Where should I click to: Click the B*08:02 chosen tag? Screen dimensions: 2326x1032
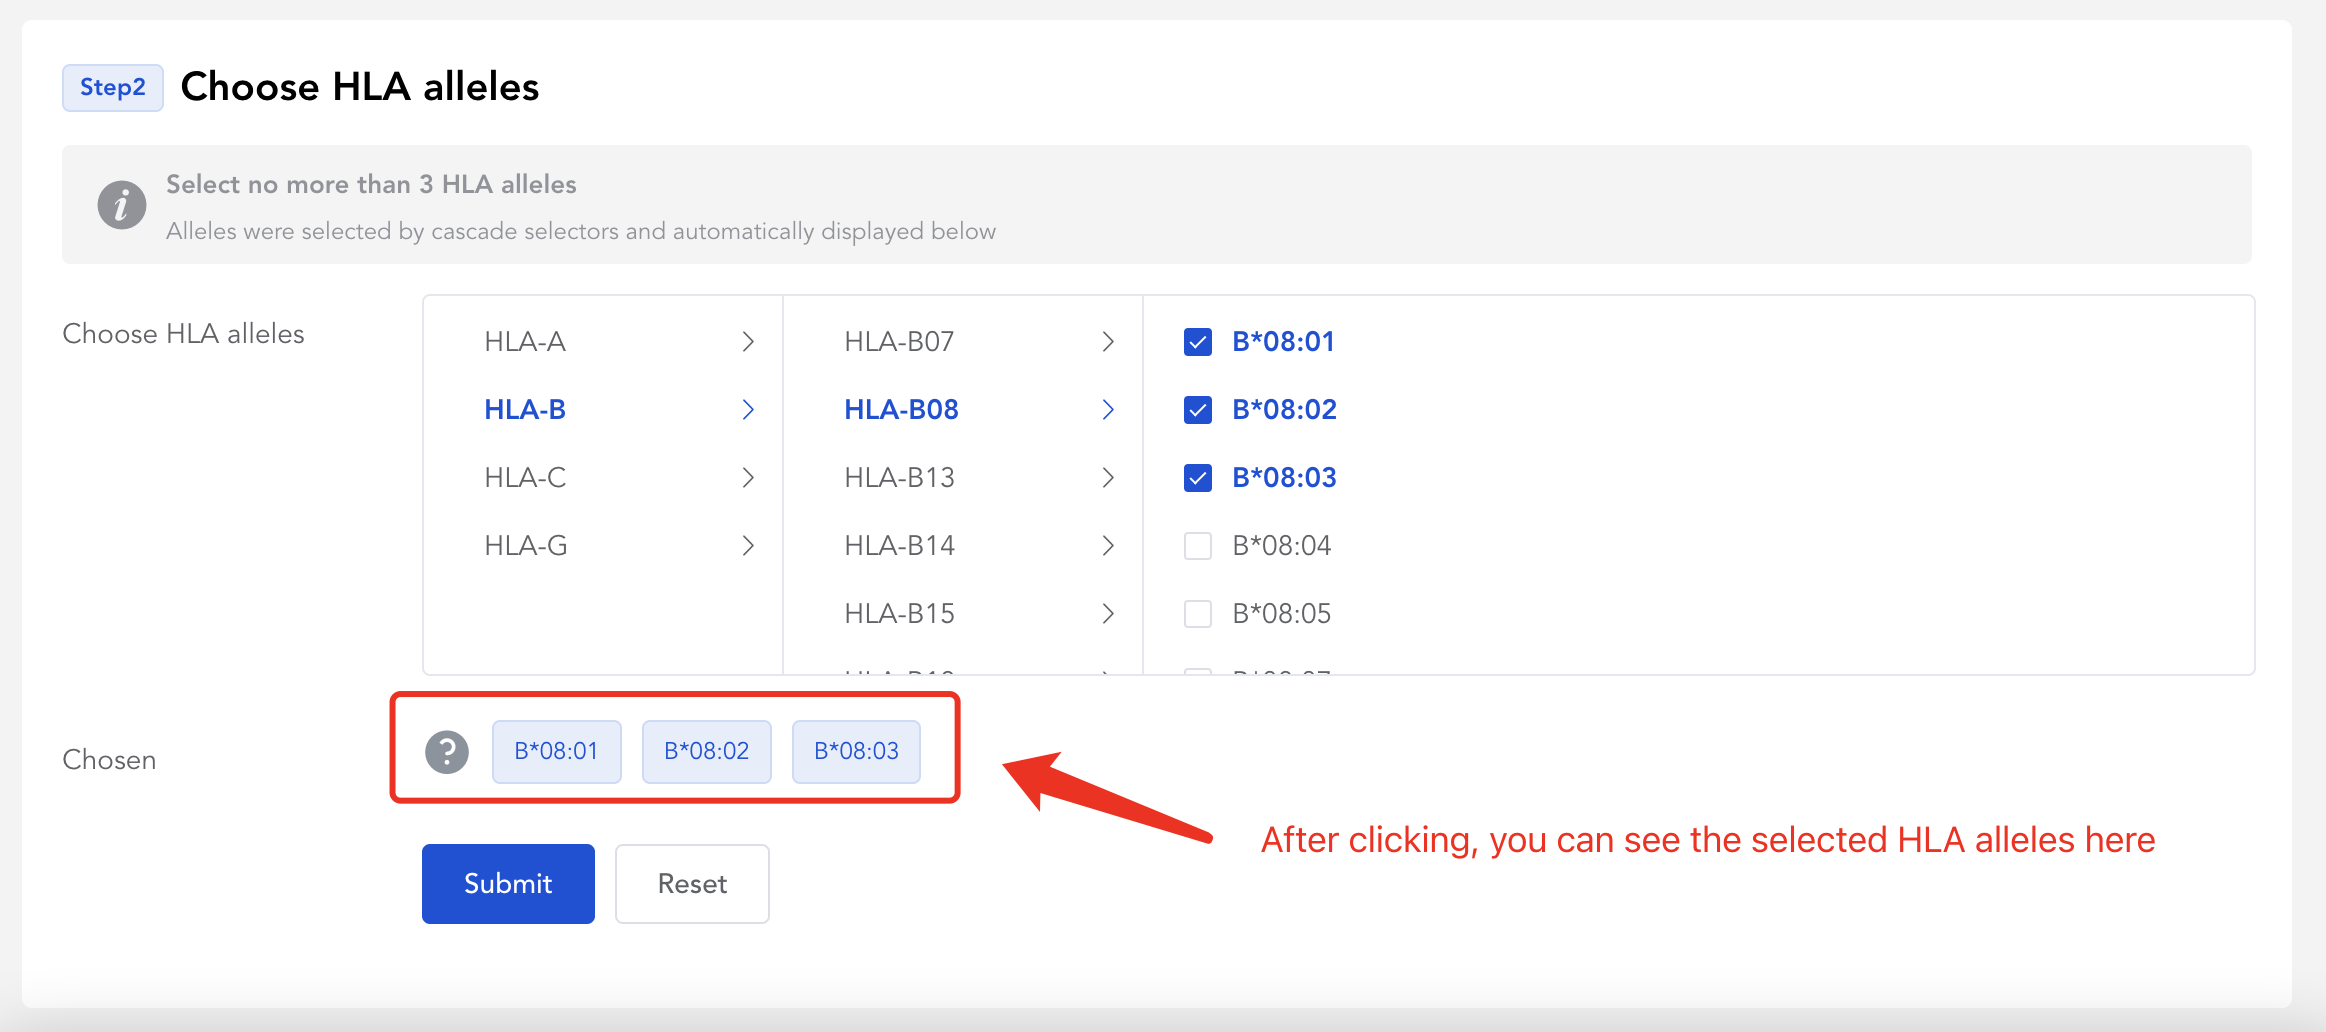click(706, 751)
